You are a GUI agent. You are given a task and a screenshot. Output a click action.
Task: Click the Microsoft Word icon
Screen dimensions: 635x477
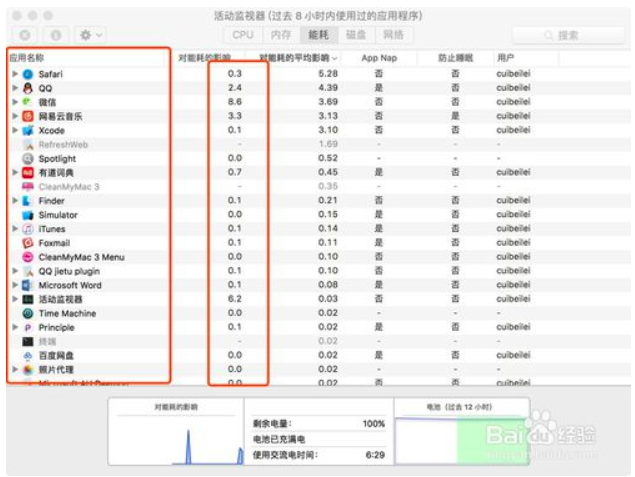point(28,285)
